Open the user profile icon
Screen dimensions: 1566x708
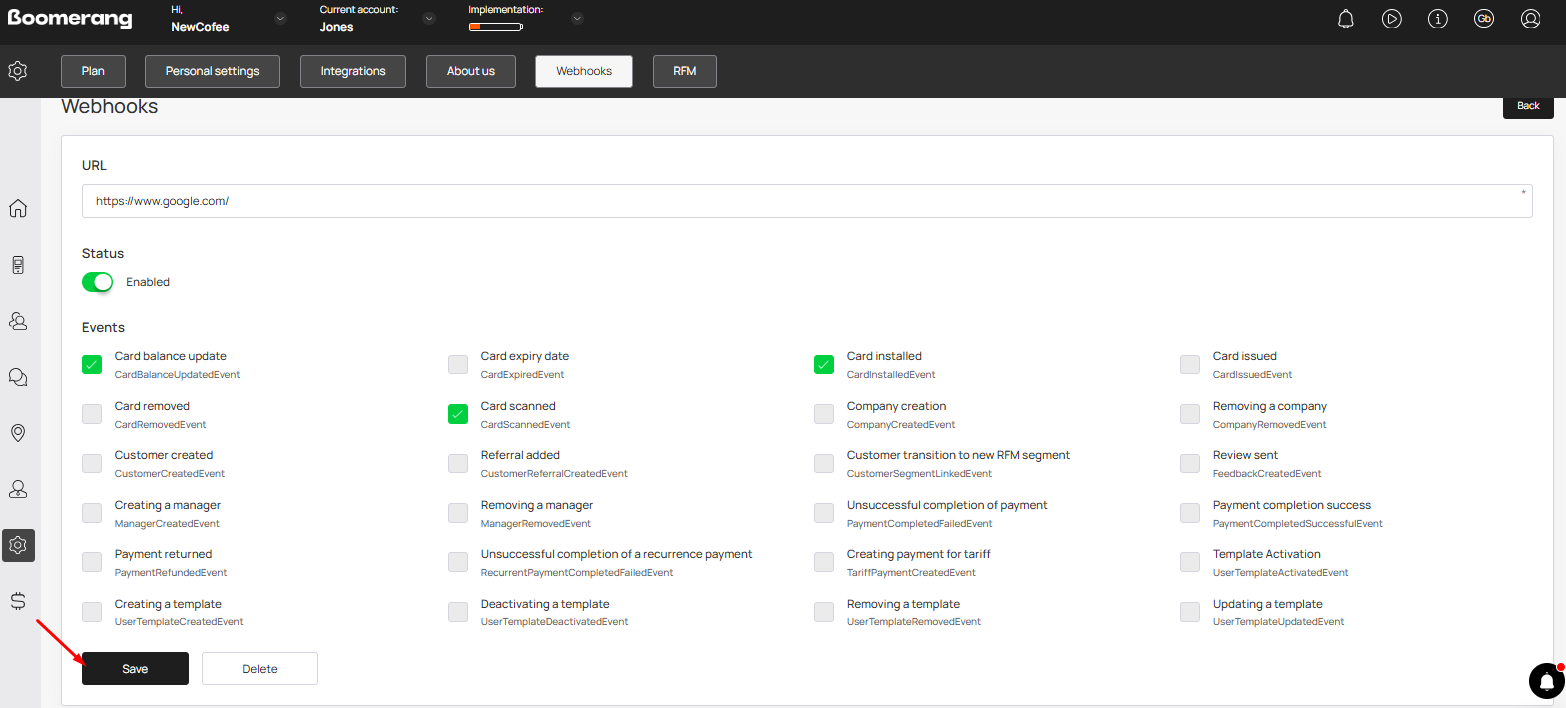(1530, 19)
